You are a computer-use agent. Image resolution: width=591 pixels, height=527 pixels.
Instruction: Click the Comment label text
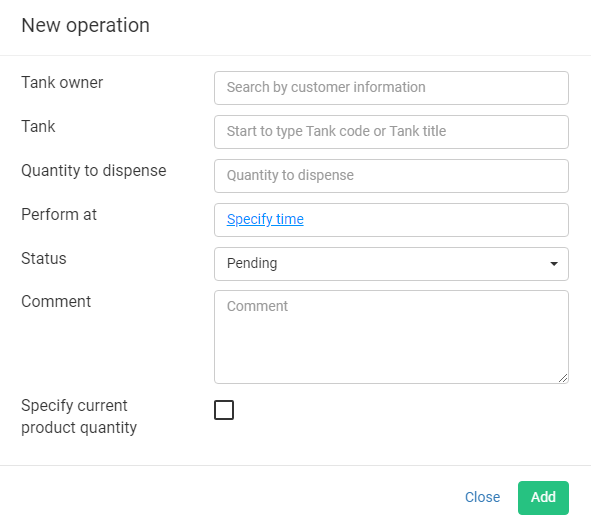[56, 302]
